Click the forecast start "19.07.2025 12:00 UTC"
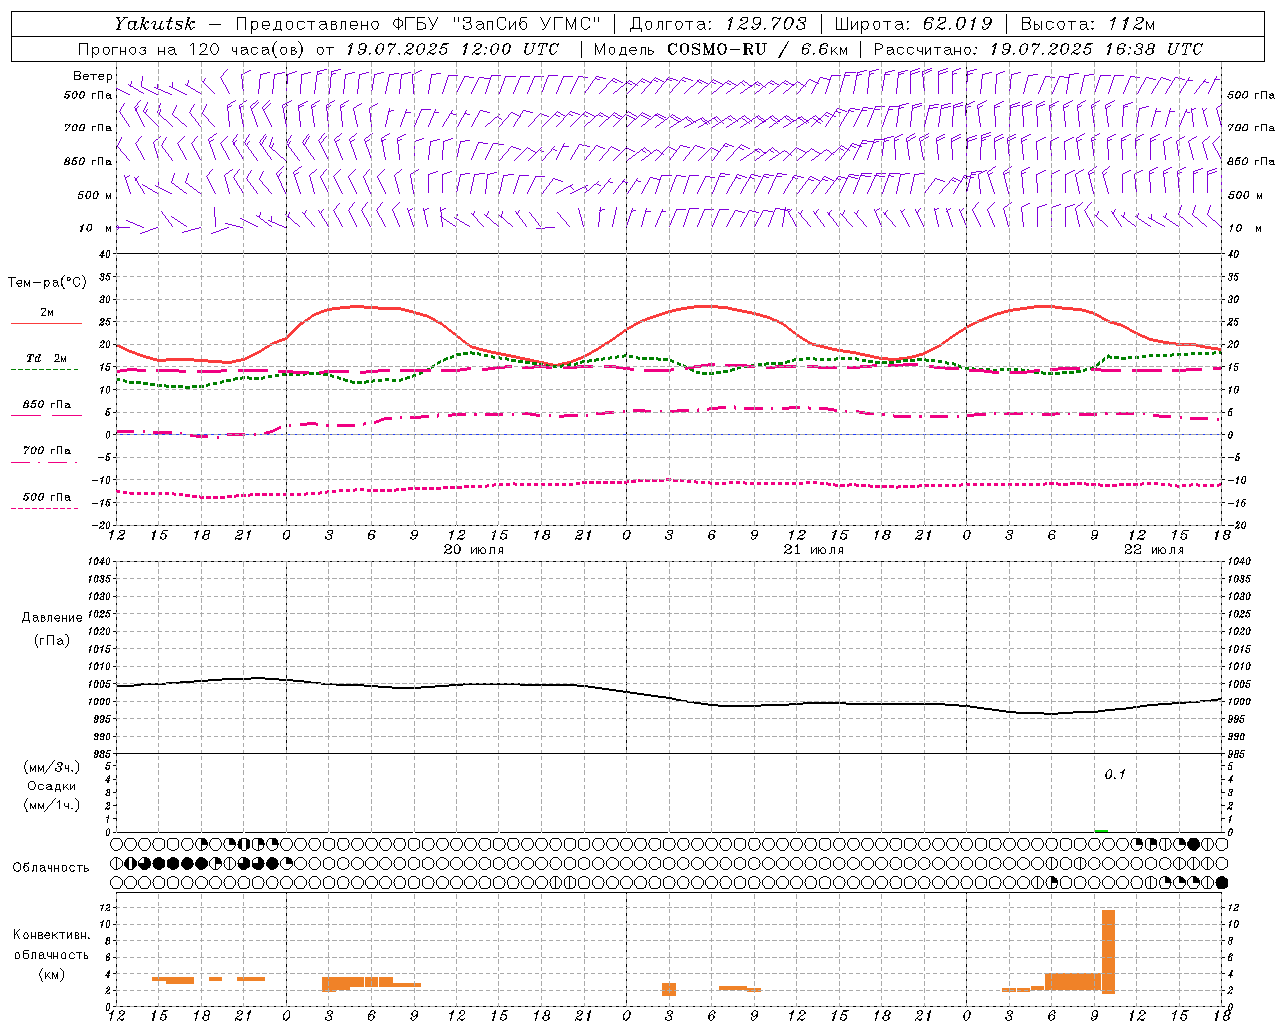 (x=452, y=49)
